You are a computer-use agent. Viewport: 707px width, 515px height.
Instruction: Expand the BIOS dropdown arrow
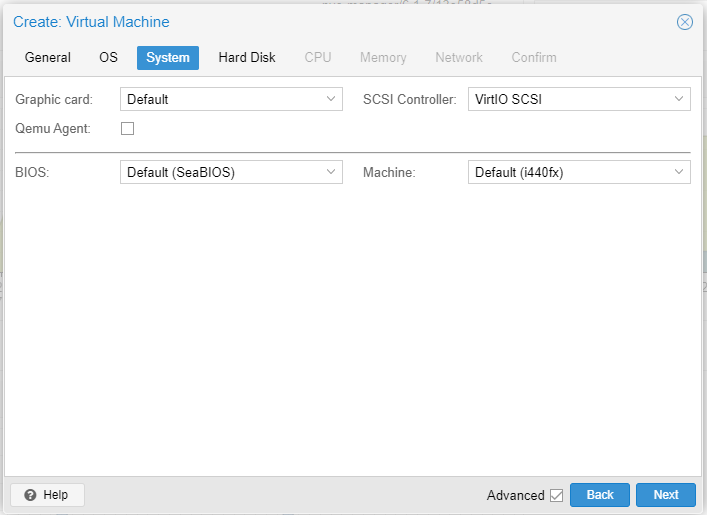pos(331,172)
